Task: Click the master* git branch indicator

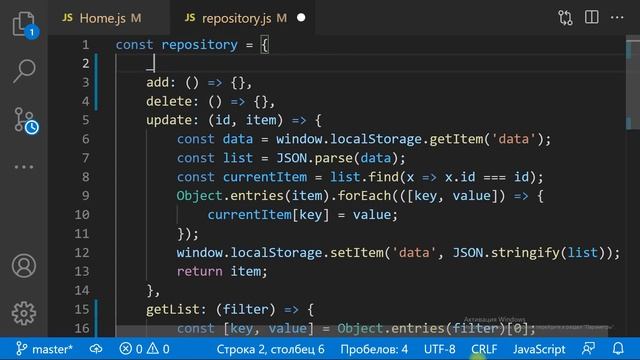Action: click(44, 349)
